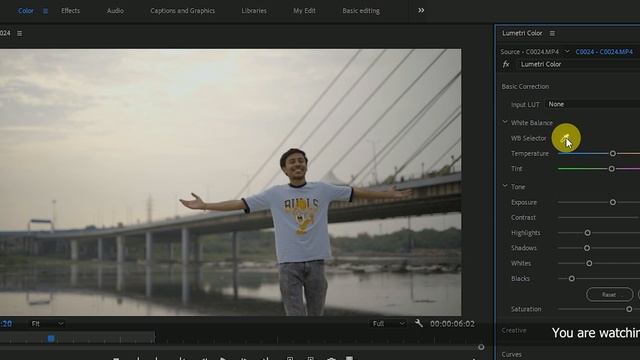
Task: Switch to the Libraries workspace
Action: click(254, 11)
